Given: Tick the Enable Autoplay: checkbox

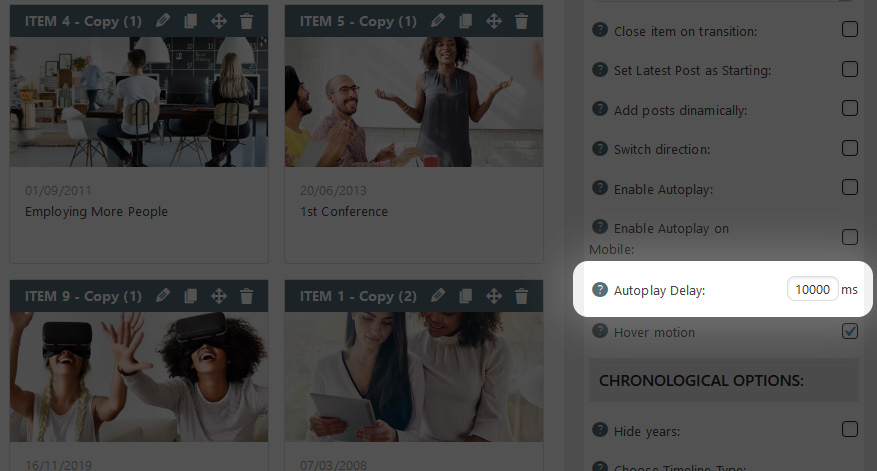Looking at the screenshot, I should 850,187.
